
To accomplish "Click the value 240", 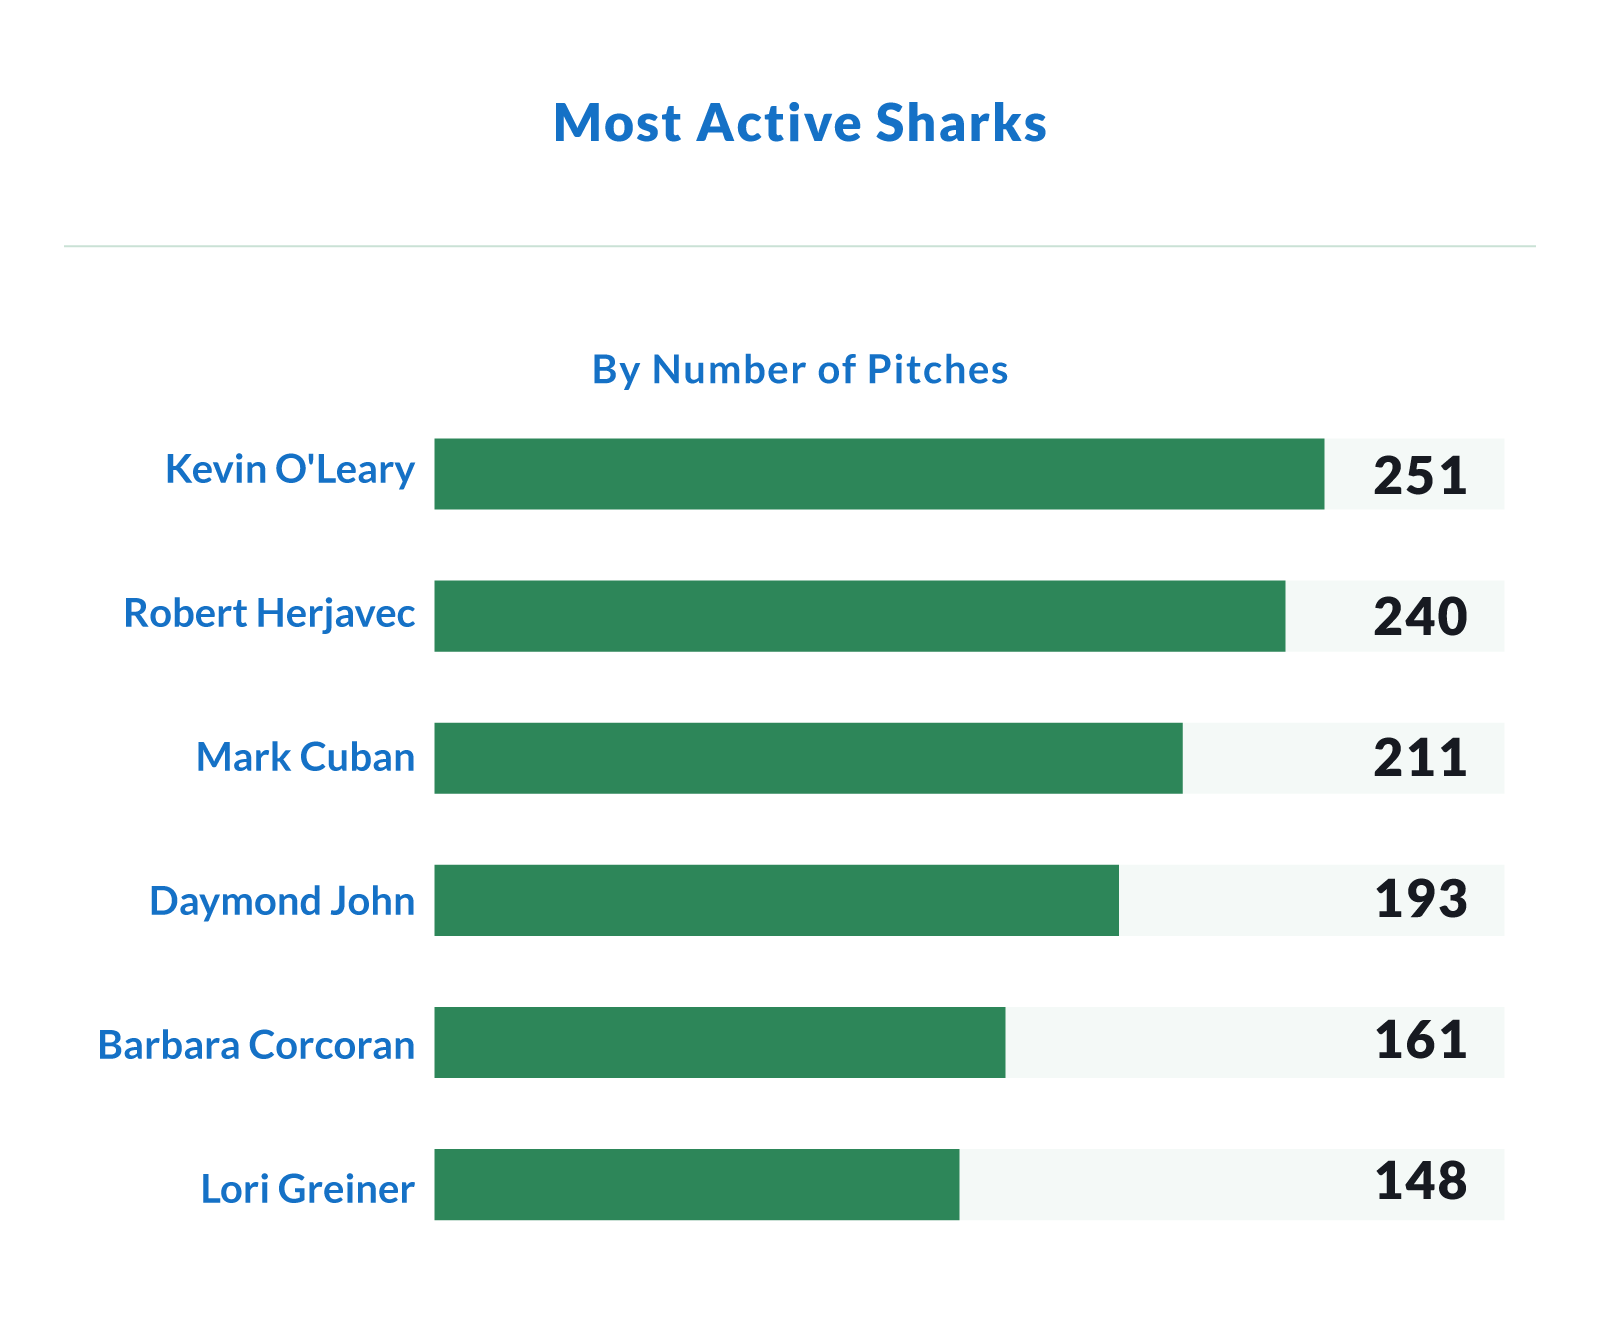I will pos(1420,617).
